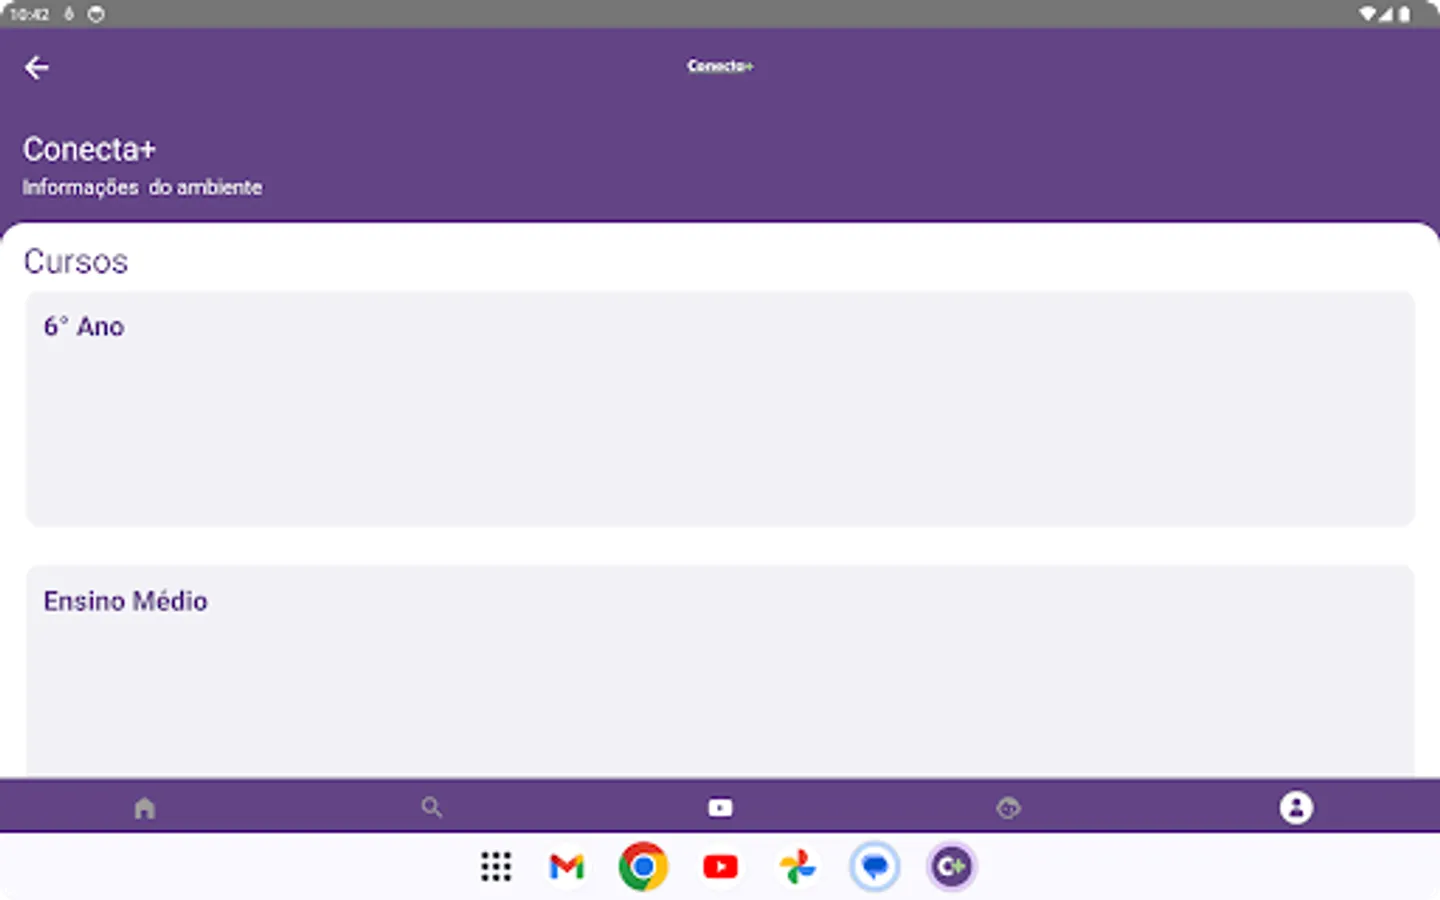This screenshot has width=1440, height=900.
Task: Open the video section in bottom navigation
Action: tap(720, 806)
